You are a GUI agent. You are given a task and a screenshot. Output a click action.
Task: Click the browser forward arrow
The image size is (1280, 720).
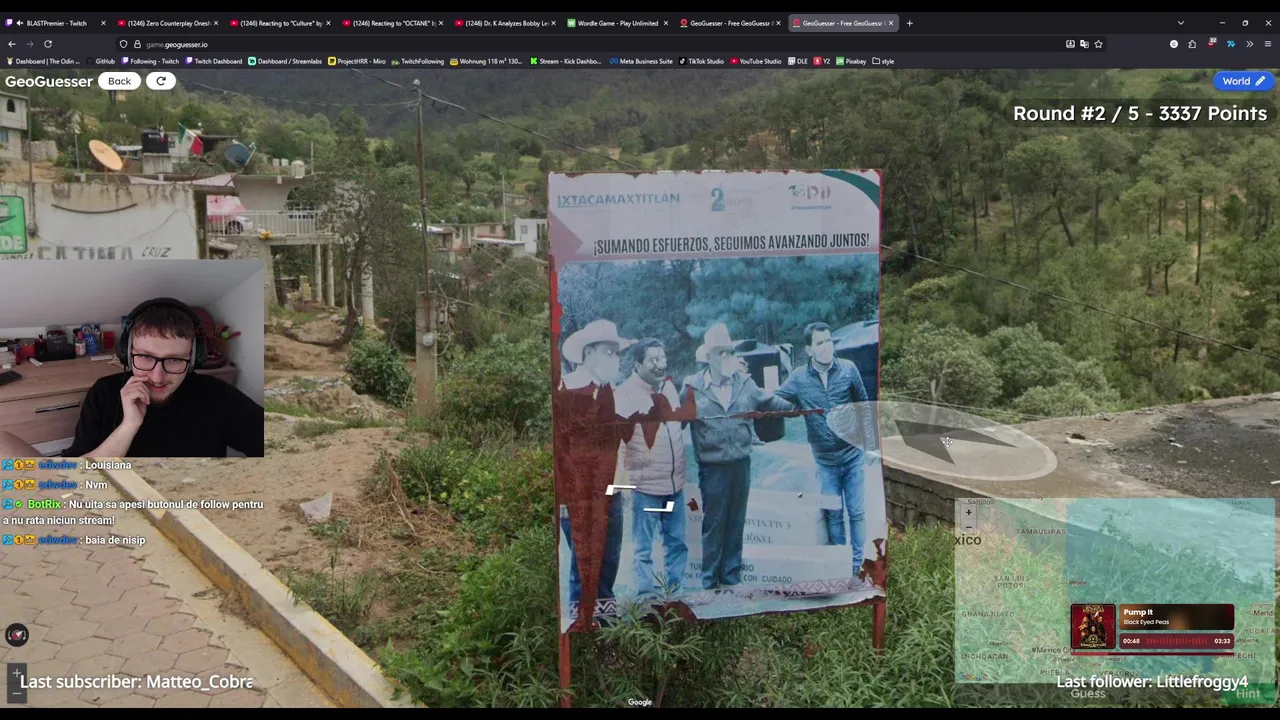tap(29, 44)
